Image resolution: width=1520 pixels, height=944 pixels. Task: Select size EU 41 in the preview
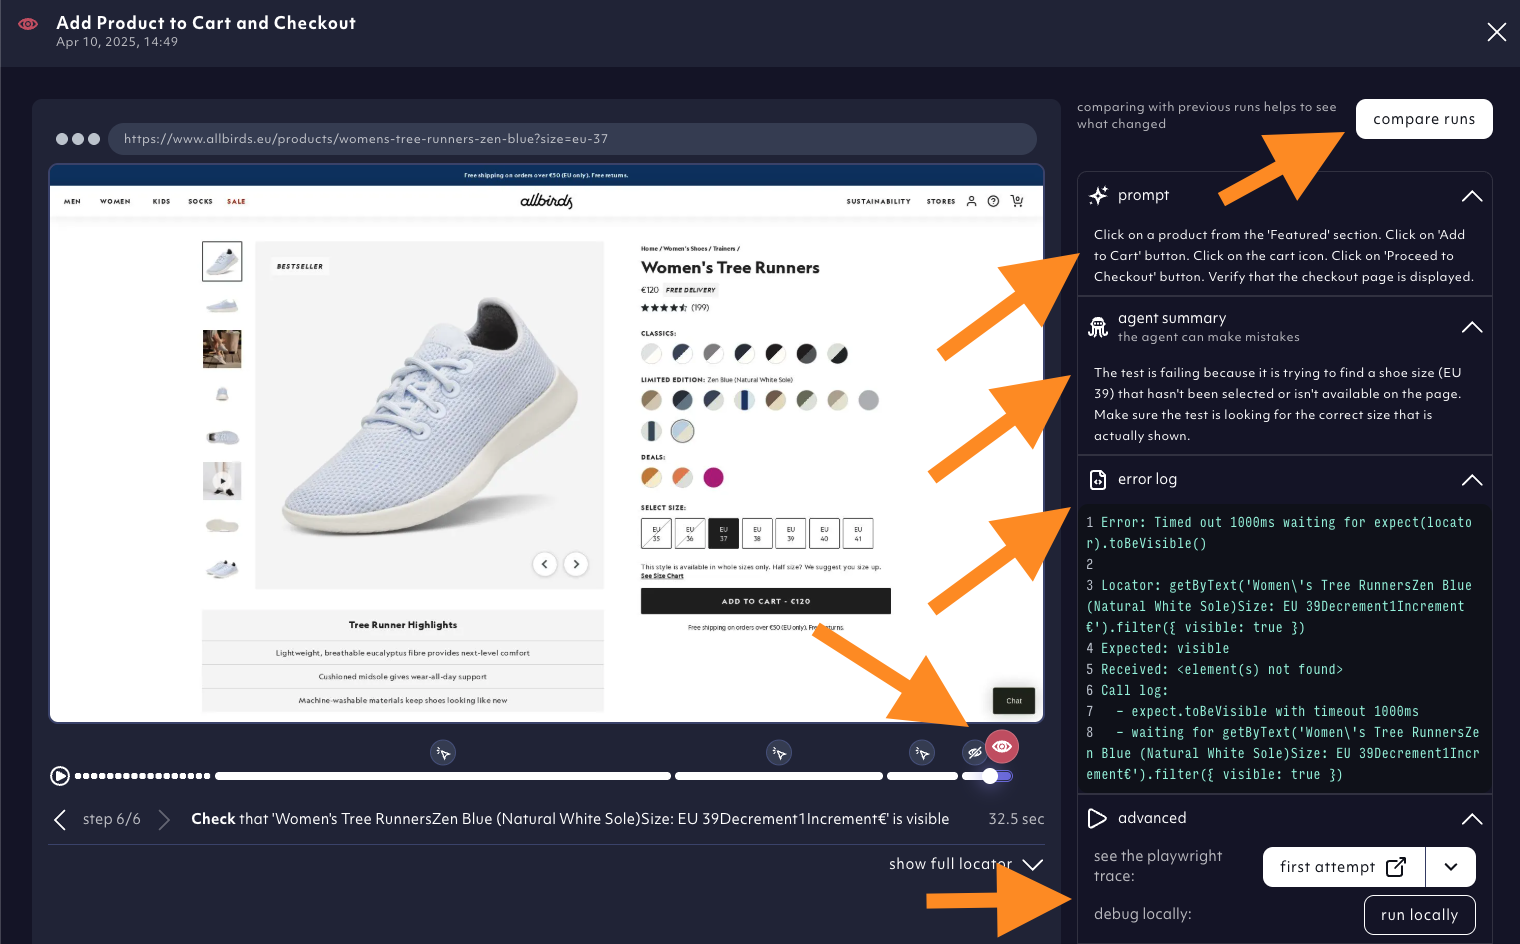(x=858, y=533)
